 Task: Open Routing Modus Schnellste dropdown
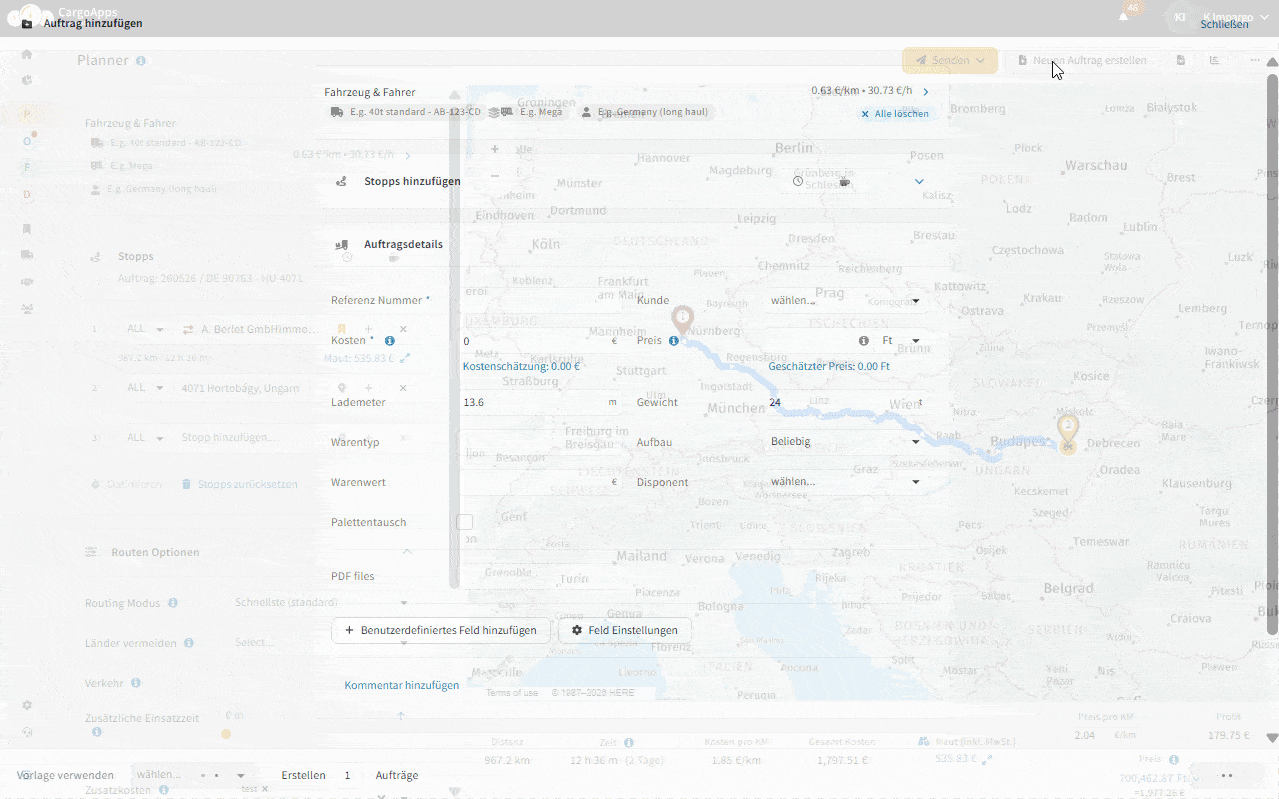(x=321, y=603)
